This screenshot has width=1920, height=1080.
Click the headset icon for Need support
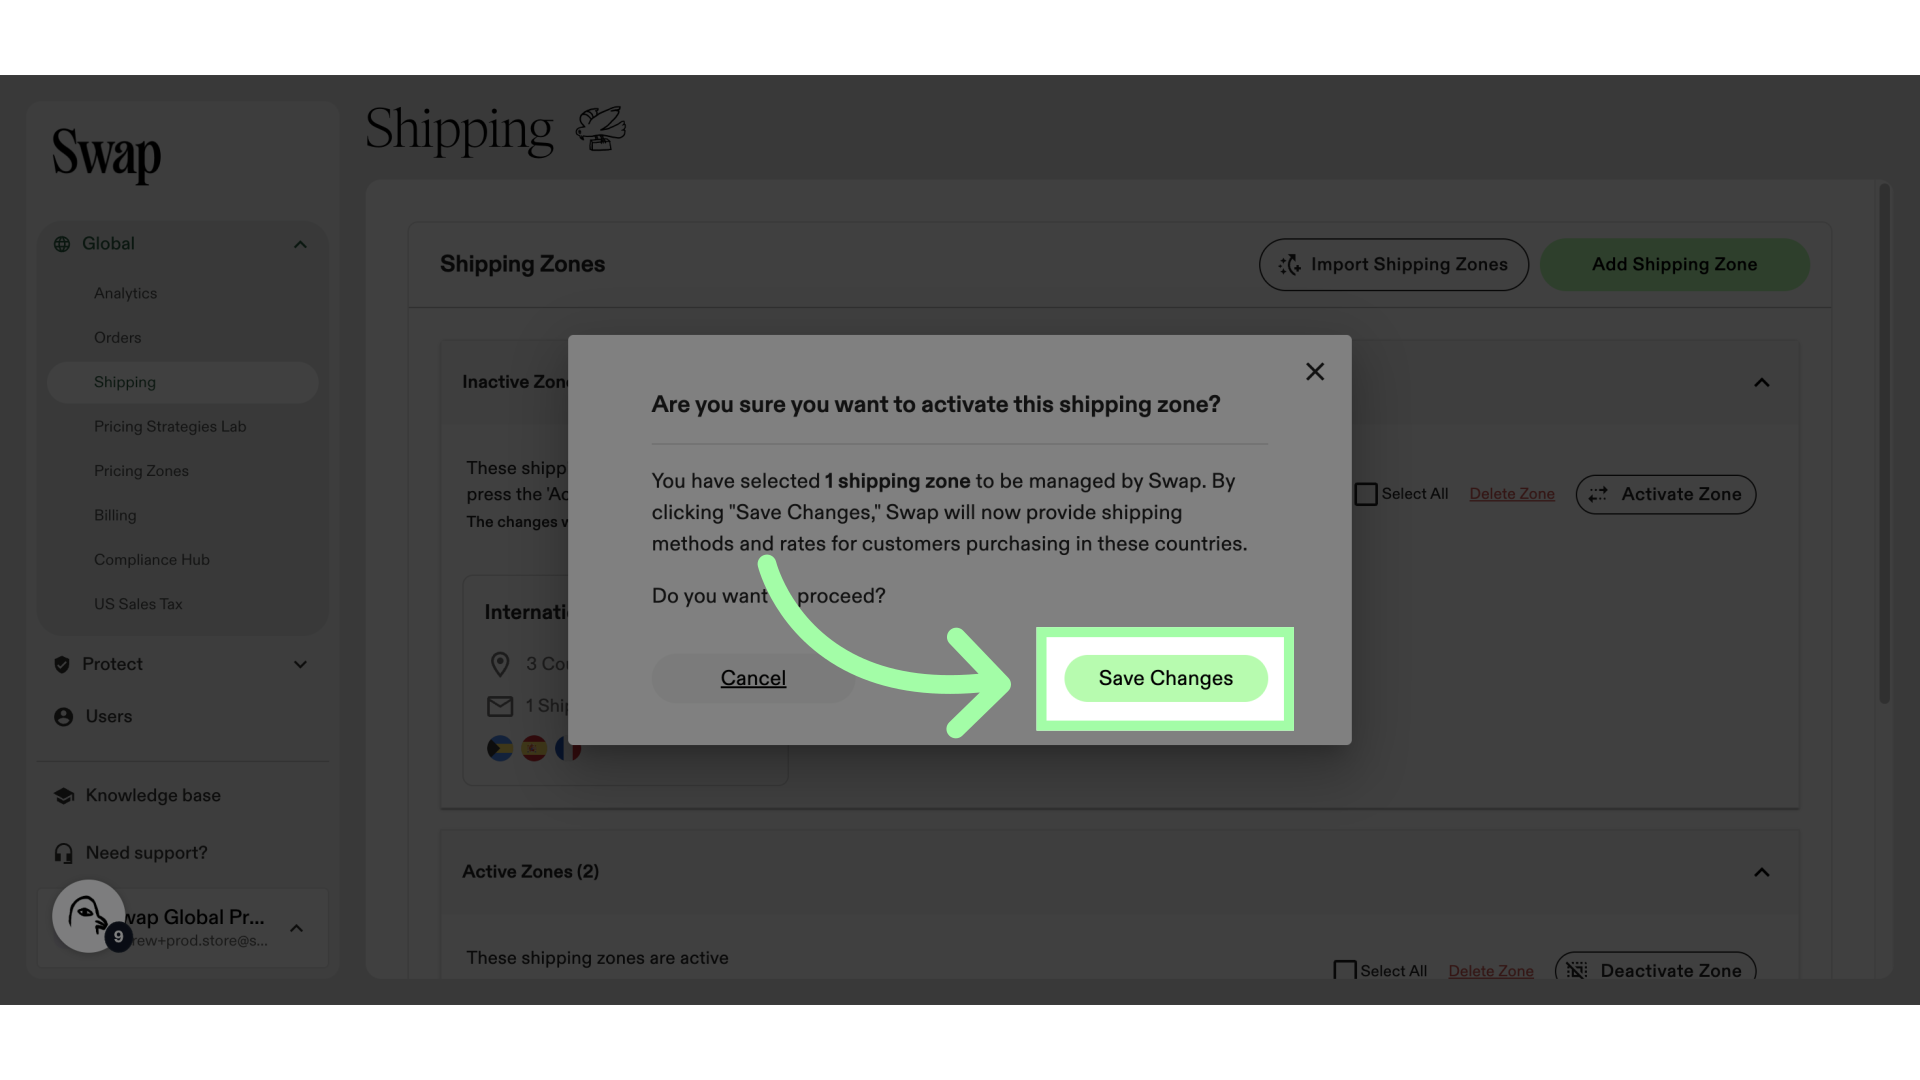(64, 853)
